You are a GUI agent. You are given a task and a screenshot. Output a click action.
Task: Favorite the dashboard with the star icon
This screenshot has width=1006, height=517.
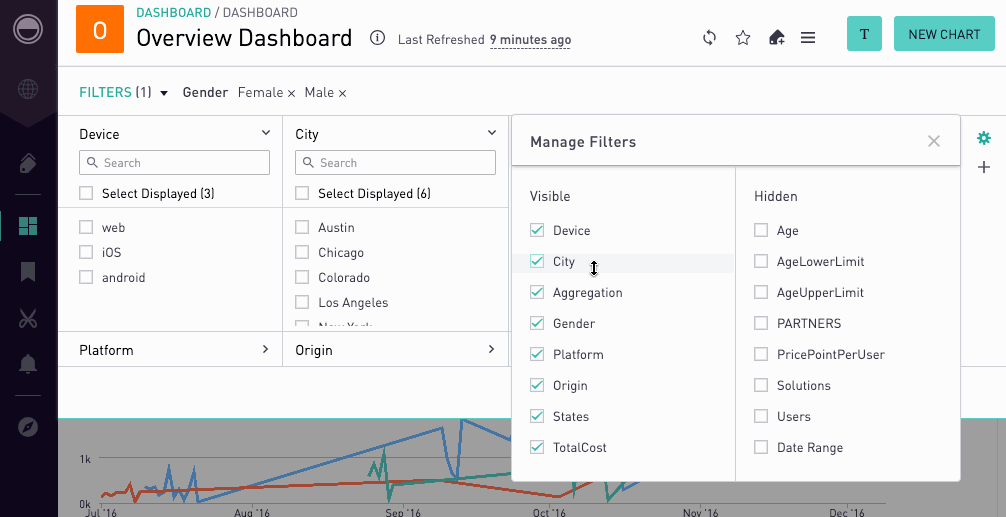coord(743,38)
